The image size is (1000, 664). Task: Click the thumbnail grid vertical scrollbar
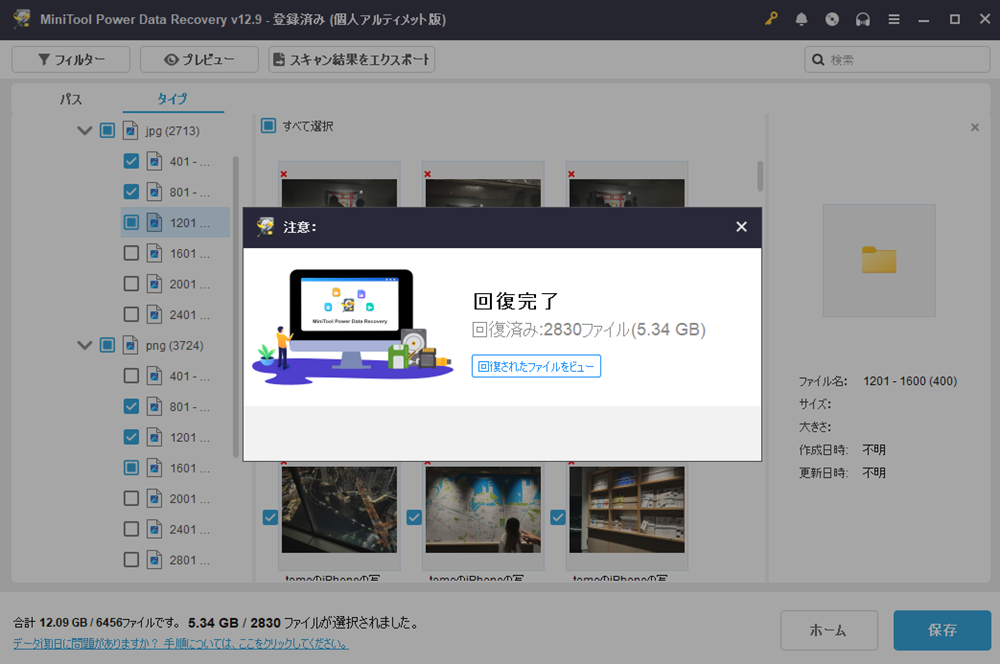pos(760,176)
